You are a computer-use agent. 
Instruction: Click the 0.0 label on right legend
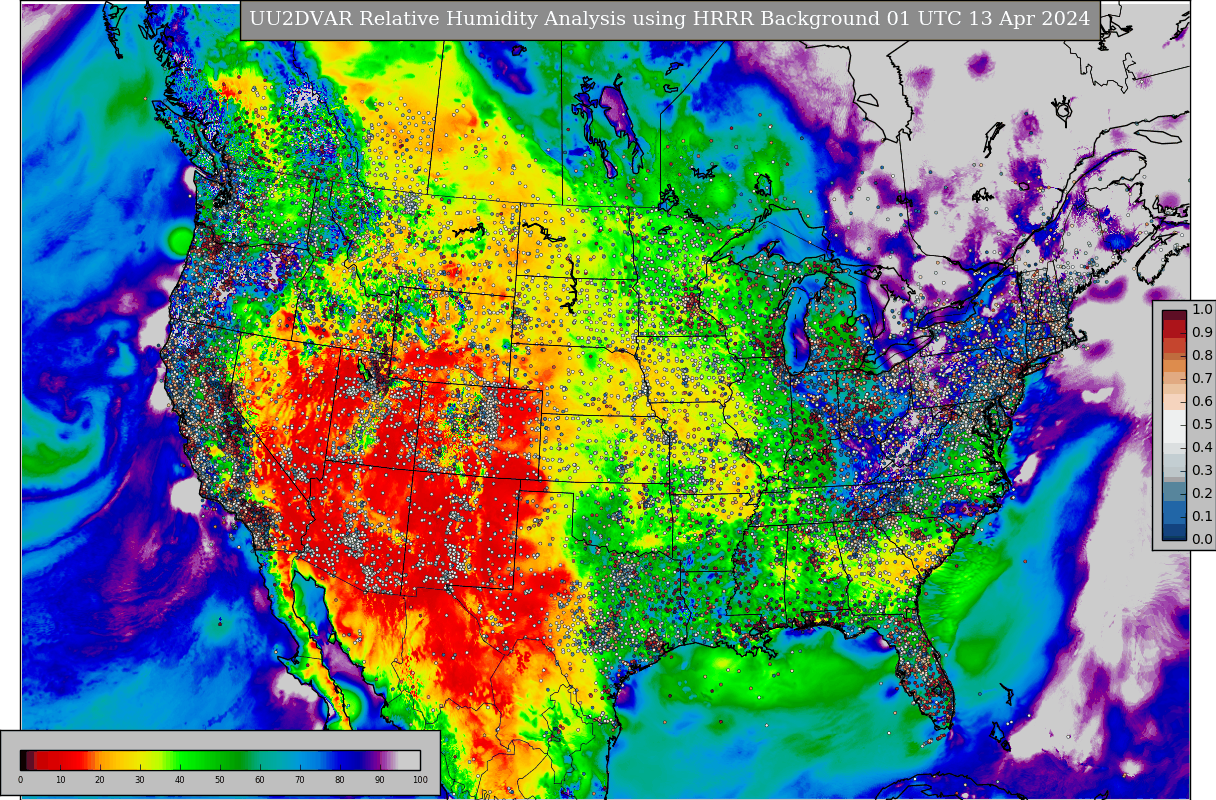tap(1202, 539)
